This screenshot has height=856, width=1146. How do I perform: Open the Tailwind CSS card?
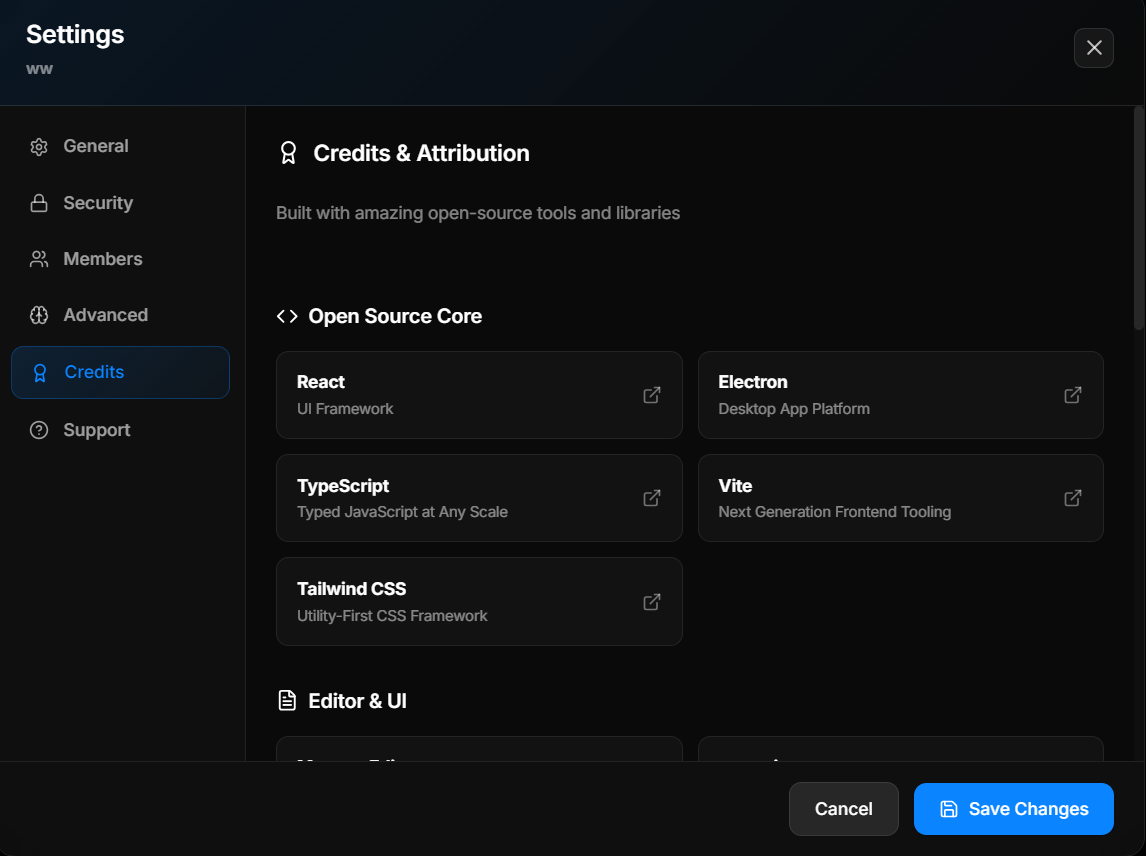[x=479, y=602]
